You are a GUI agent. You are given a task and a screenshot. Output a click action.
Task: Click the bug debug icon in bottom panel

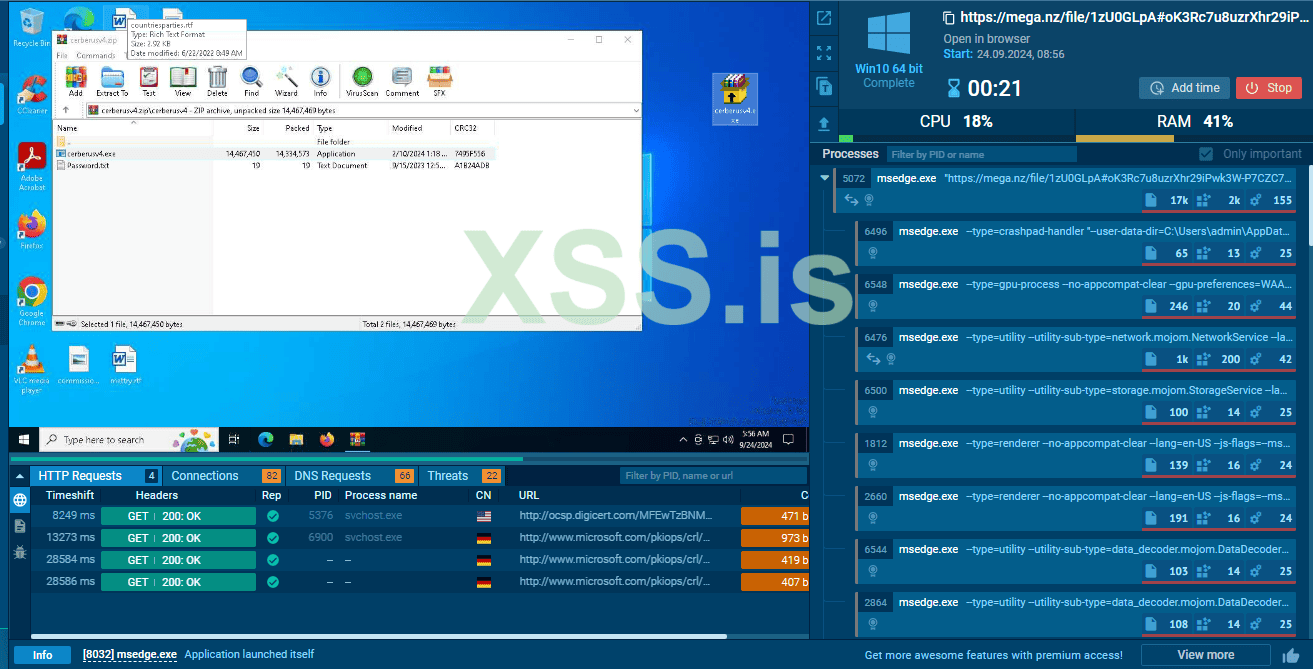(20, 551)
